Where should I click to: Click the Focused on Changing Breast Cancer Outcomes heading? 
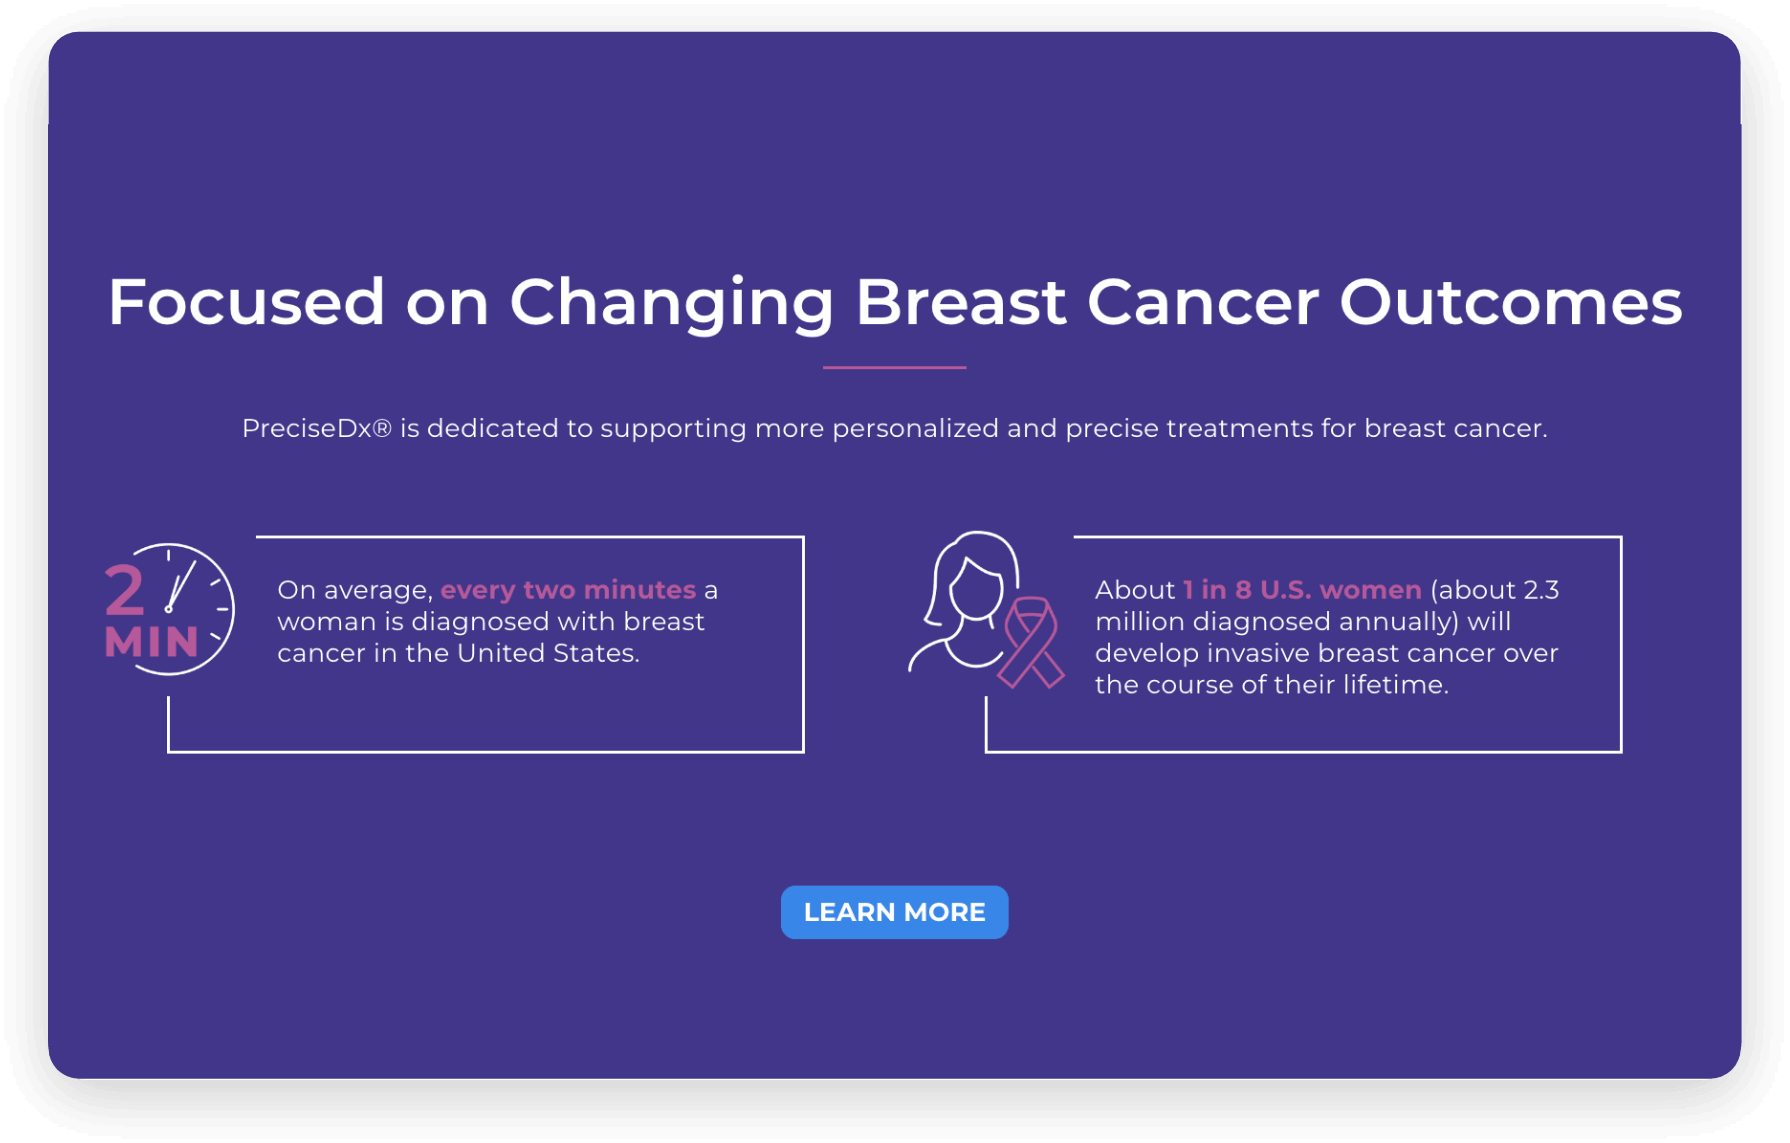click(x=895, y=302)
